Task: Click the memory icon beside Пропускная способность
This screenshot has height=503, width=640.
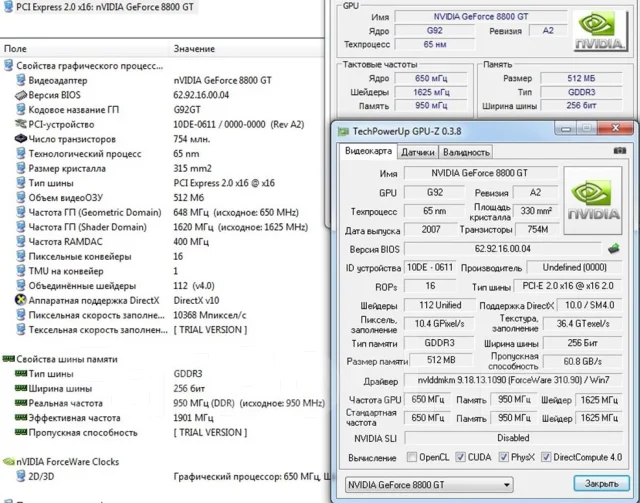Action: tap(21, 432)
